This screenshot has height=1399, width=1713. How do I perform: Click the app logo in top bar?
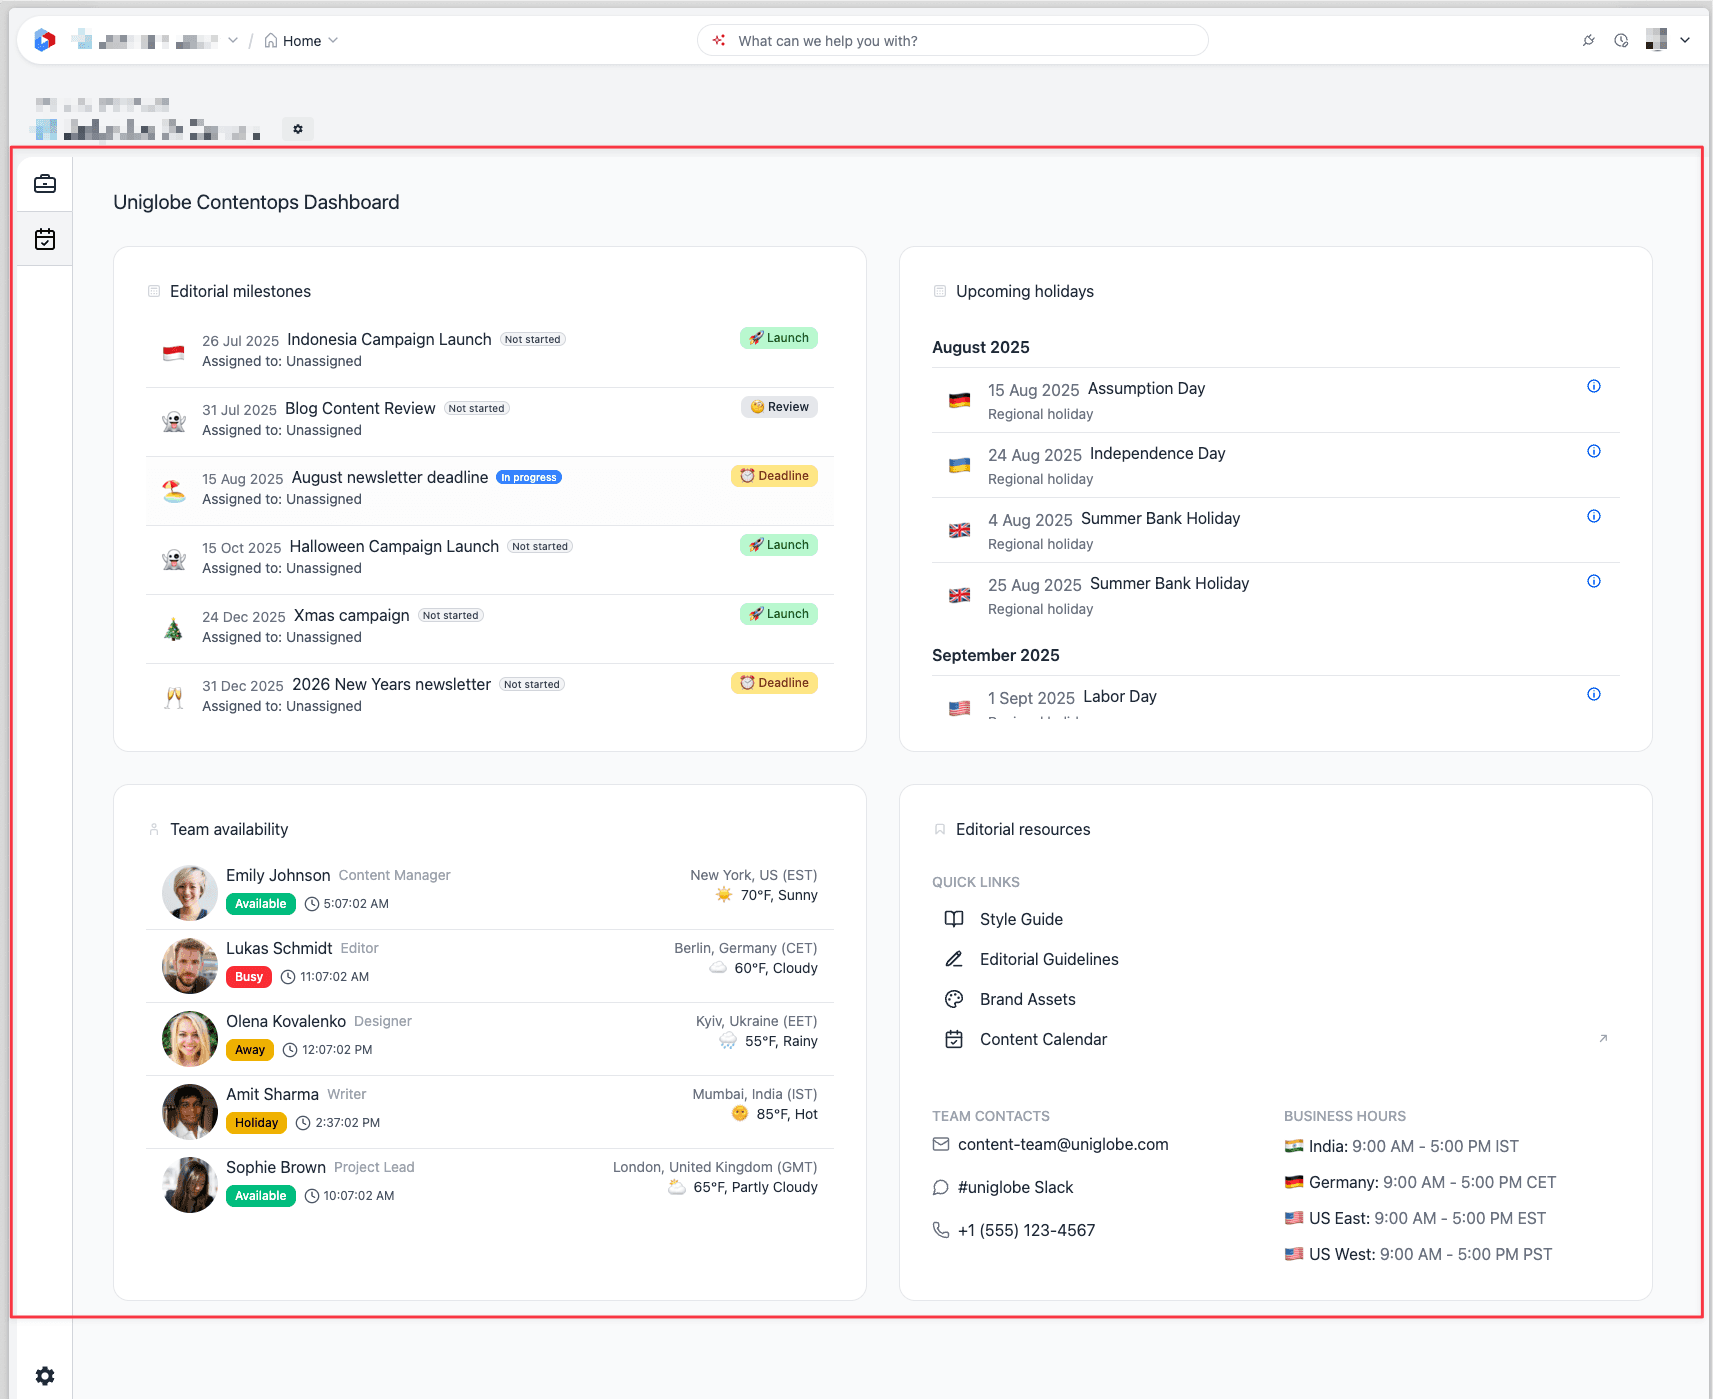click(44, 40)
